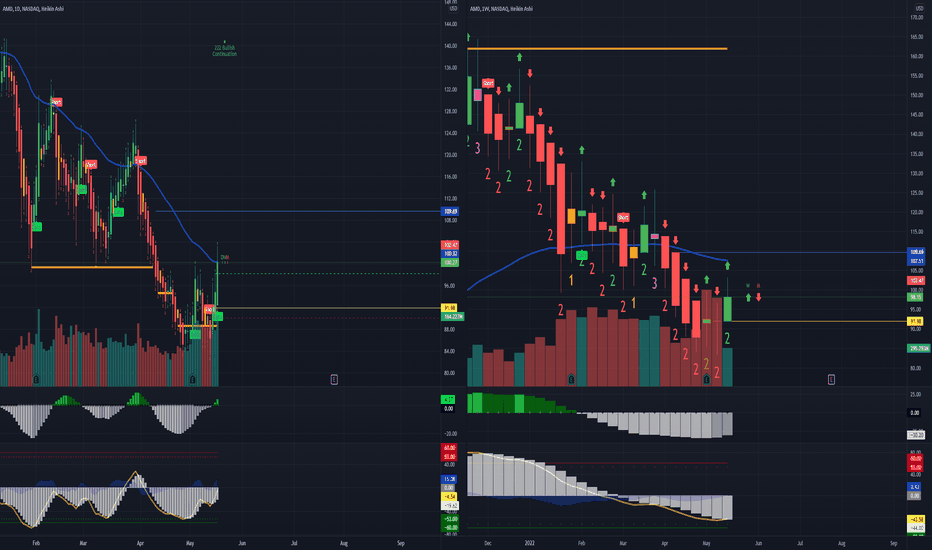Click the AMD 1W NASDAQ Heikin Ashi title
Screen dimensions: 932x550
[x=501, y=9]
